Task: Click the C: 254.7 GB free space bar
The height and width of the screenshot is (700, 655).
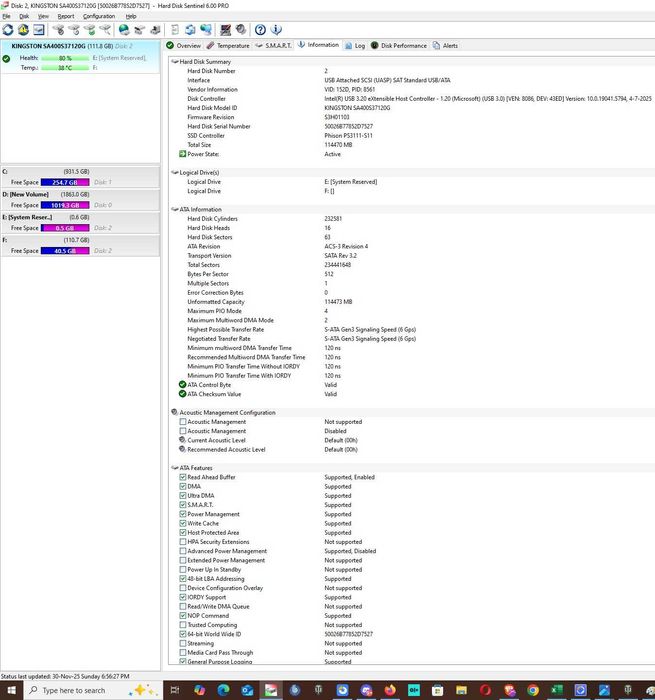Action: (65, 182)
